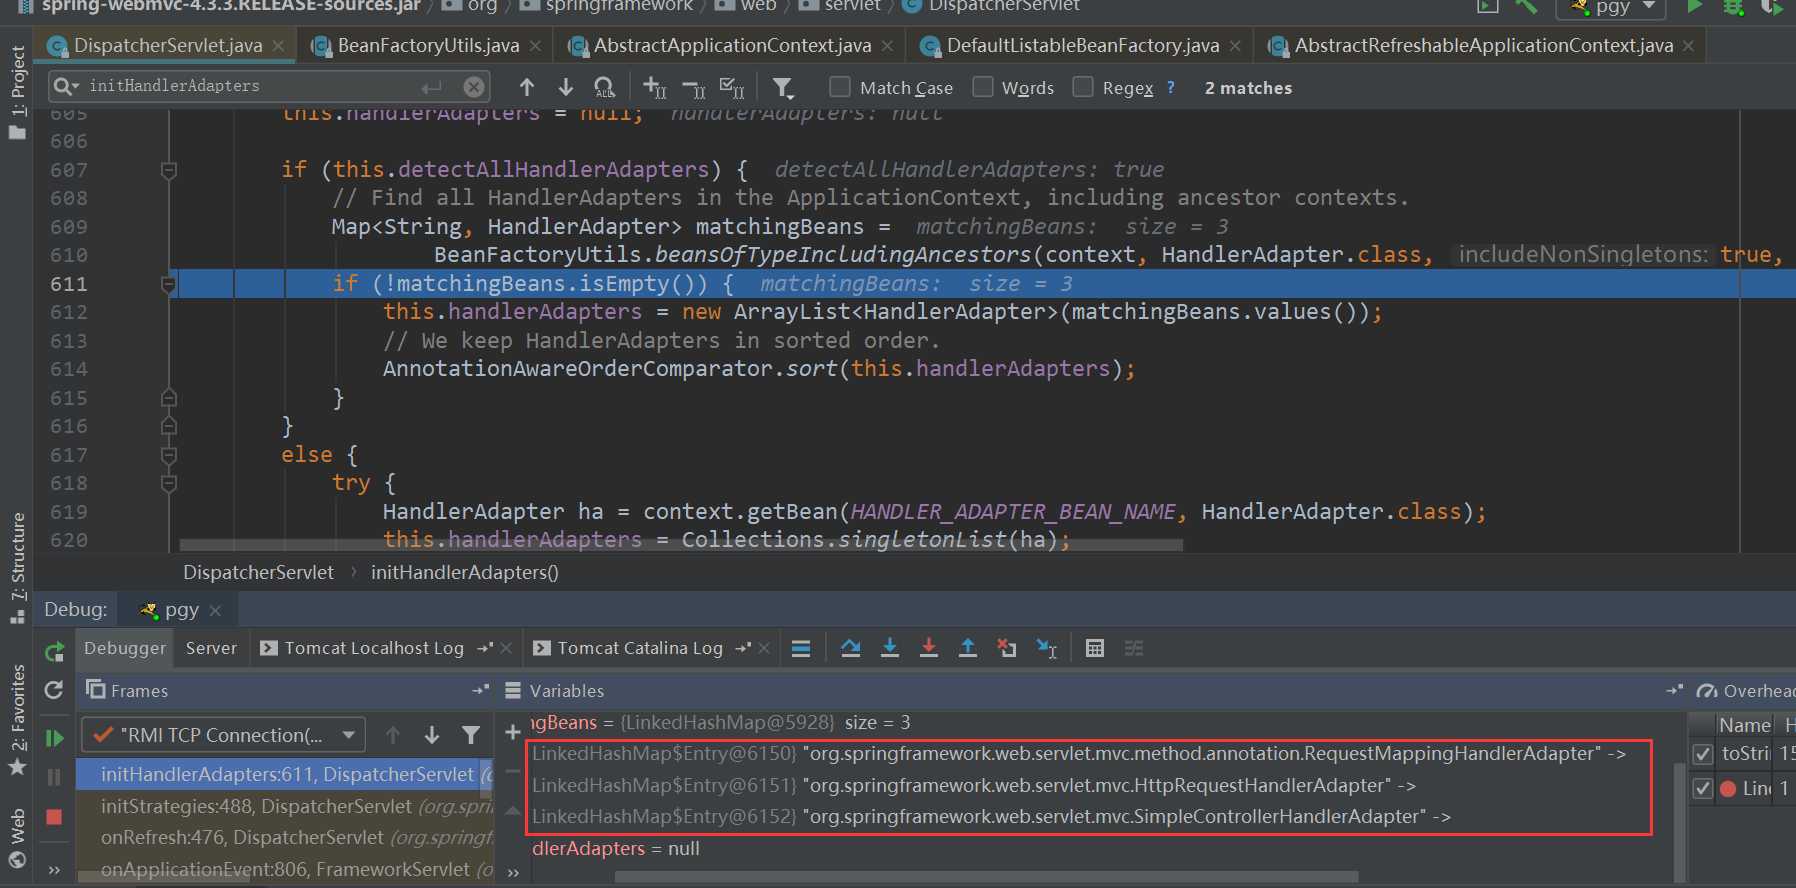Click Run to Cursor icon
Screen dimensions: 1796x888
pyautogui.click(x=1046, y=648)
